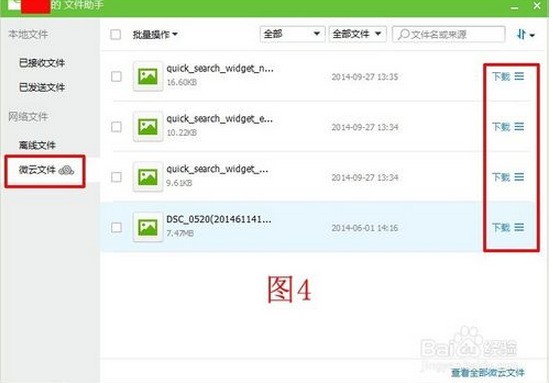Tick the select-all checkbox
553x383 pixels.
pyautogui.click(x=115, y=35)
